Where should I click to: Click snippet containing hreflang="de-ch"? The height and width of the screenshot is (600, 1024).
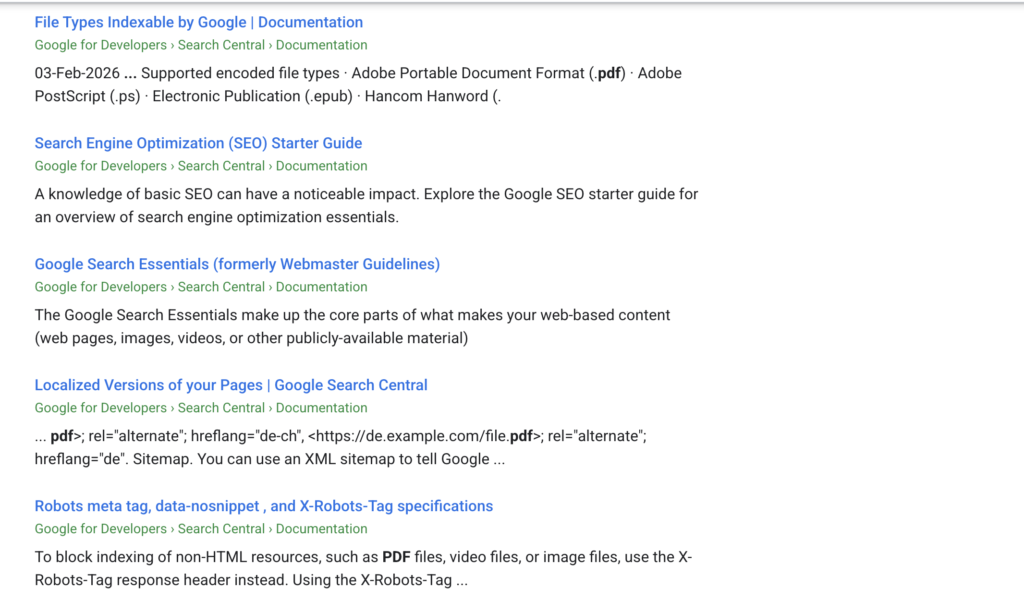[341, 447]
